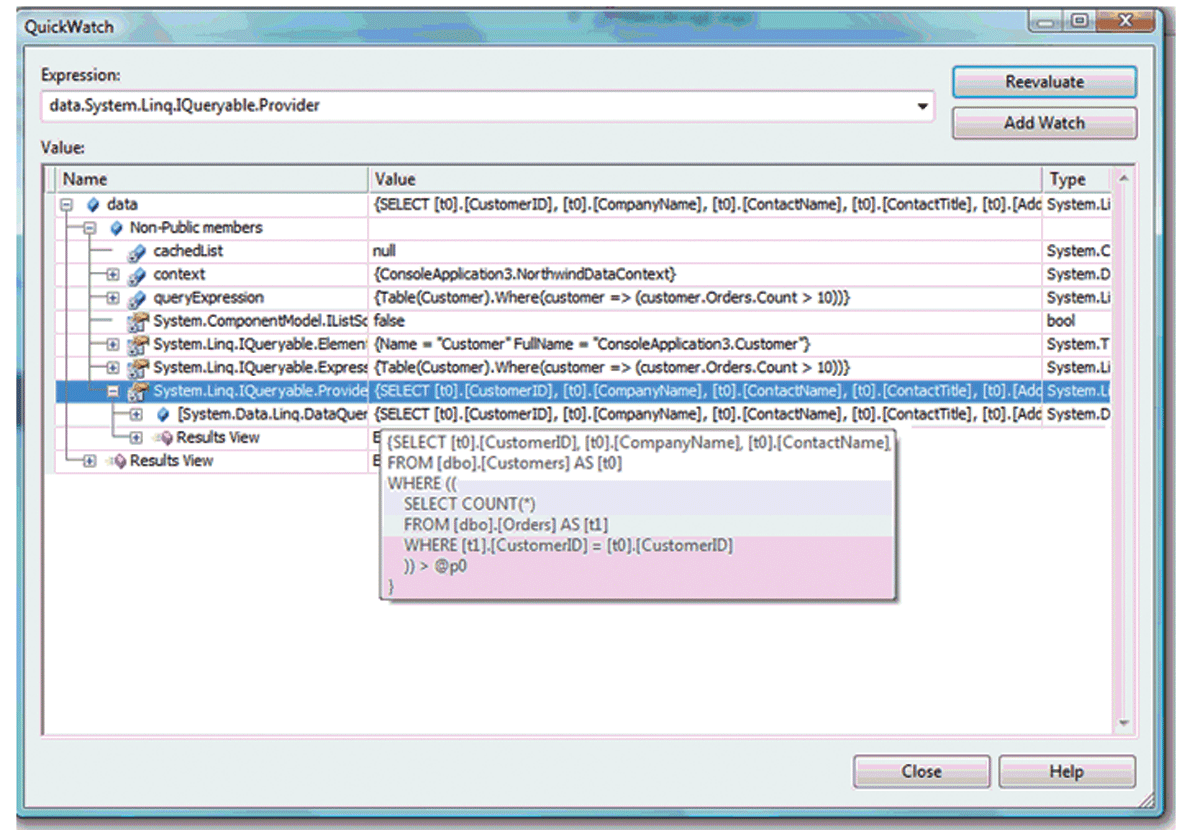Open the Expression dropdown arrow
The width and height of the screenshot is (1197, 830).
[921, 105]
